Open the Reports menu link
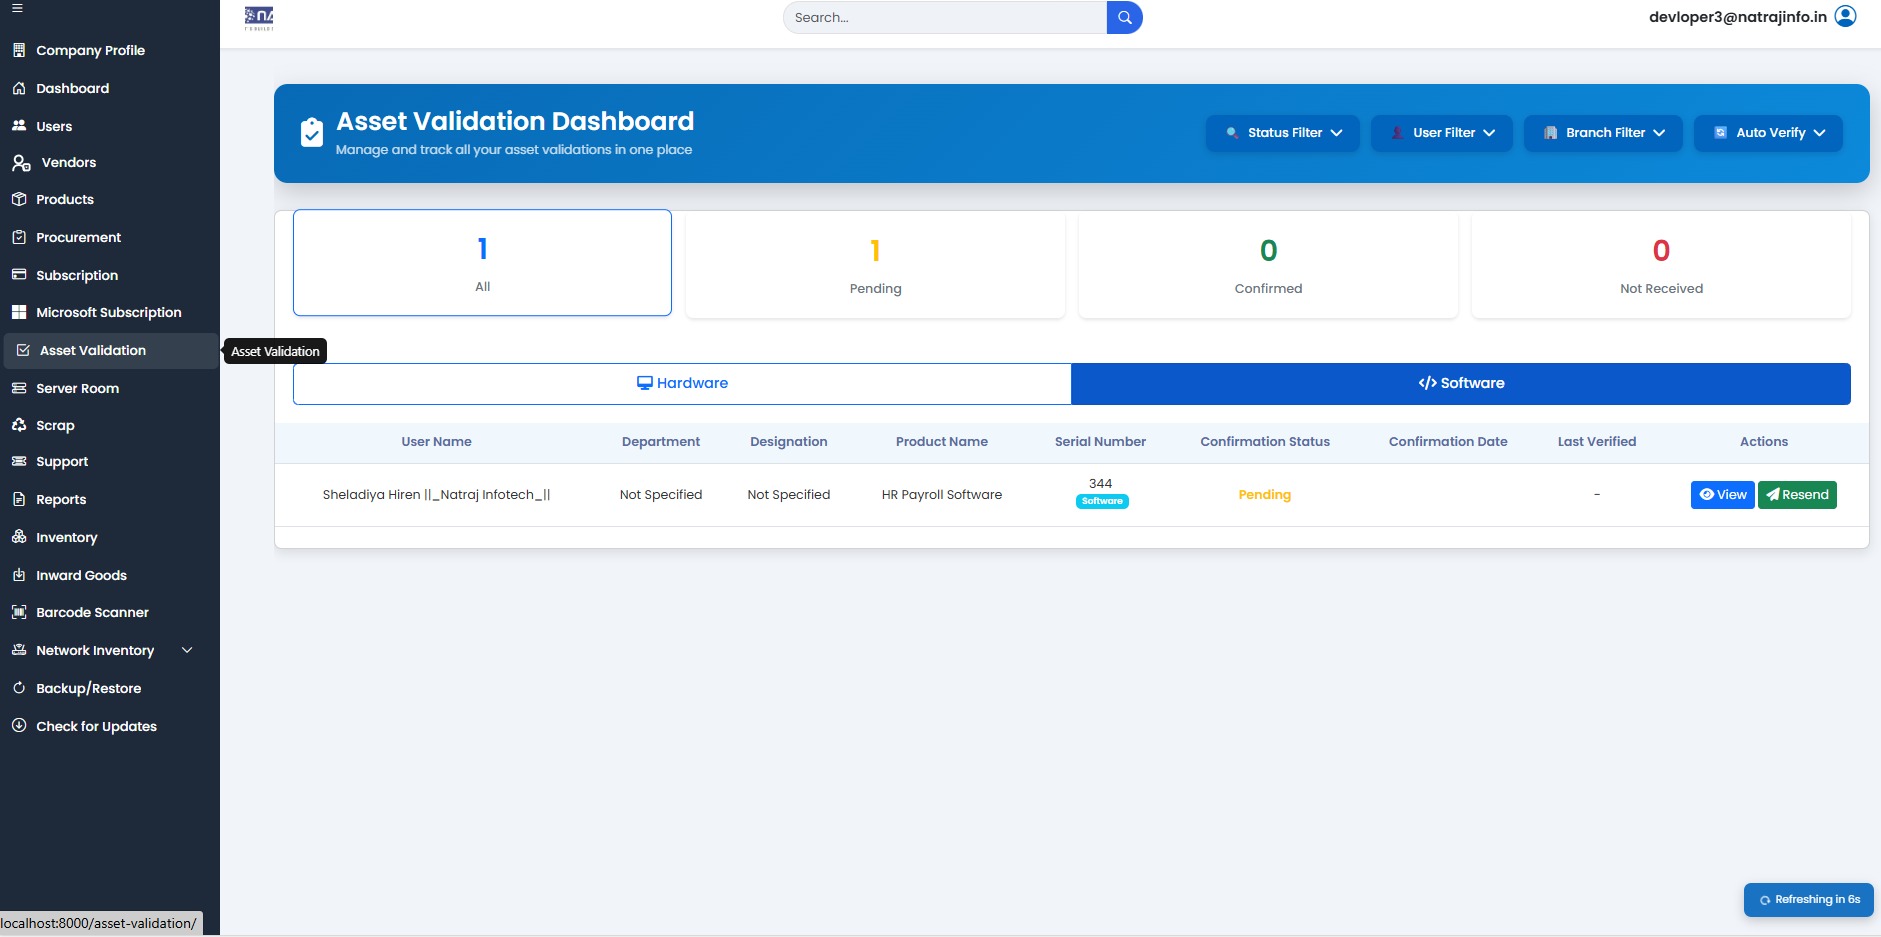The image size is (1881, 937). tap(61, 499)
